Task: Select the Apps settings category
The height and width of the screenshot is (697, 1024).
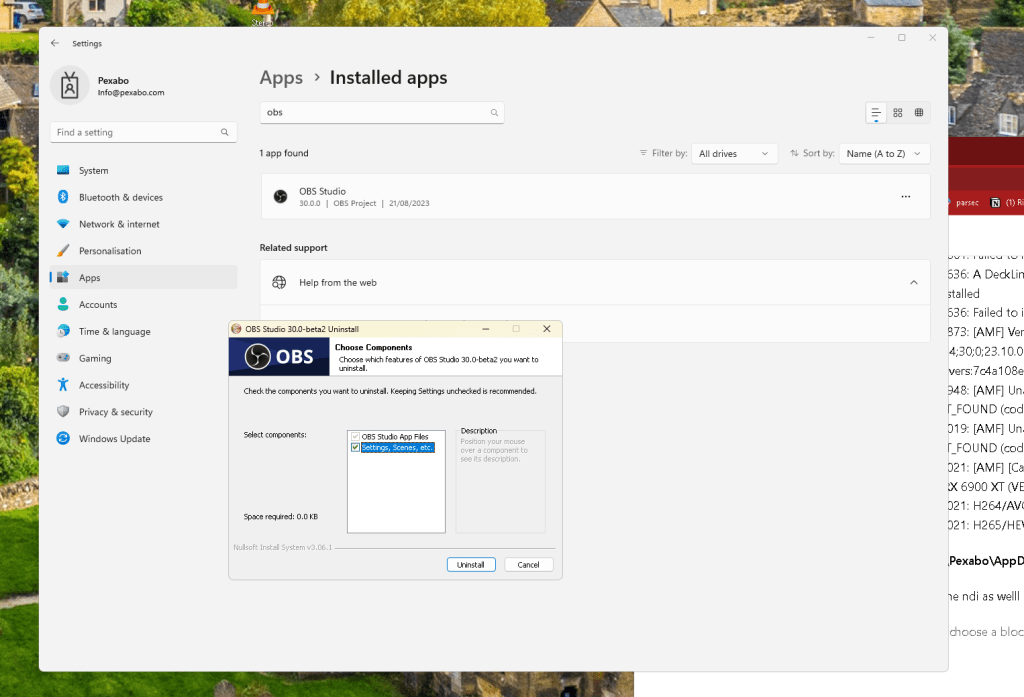Action: (x=144, y=278)
